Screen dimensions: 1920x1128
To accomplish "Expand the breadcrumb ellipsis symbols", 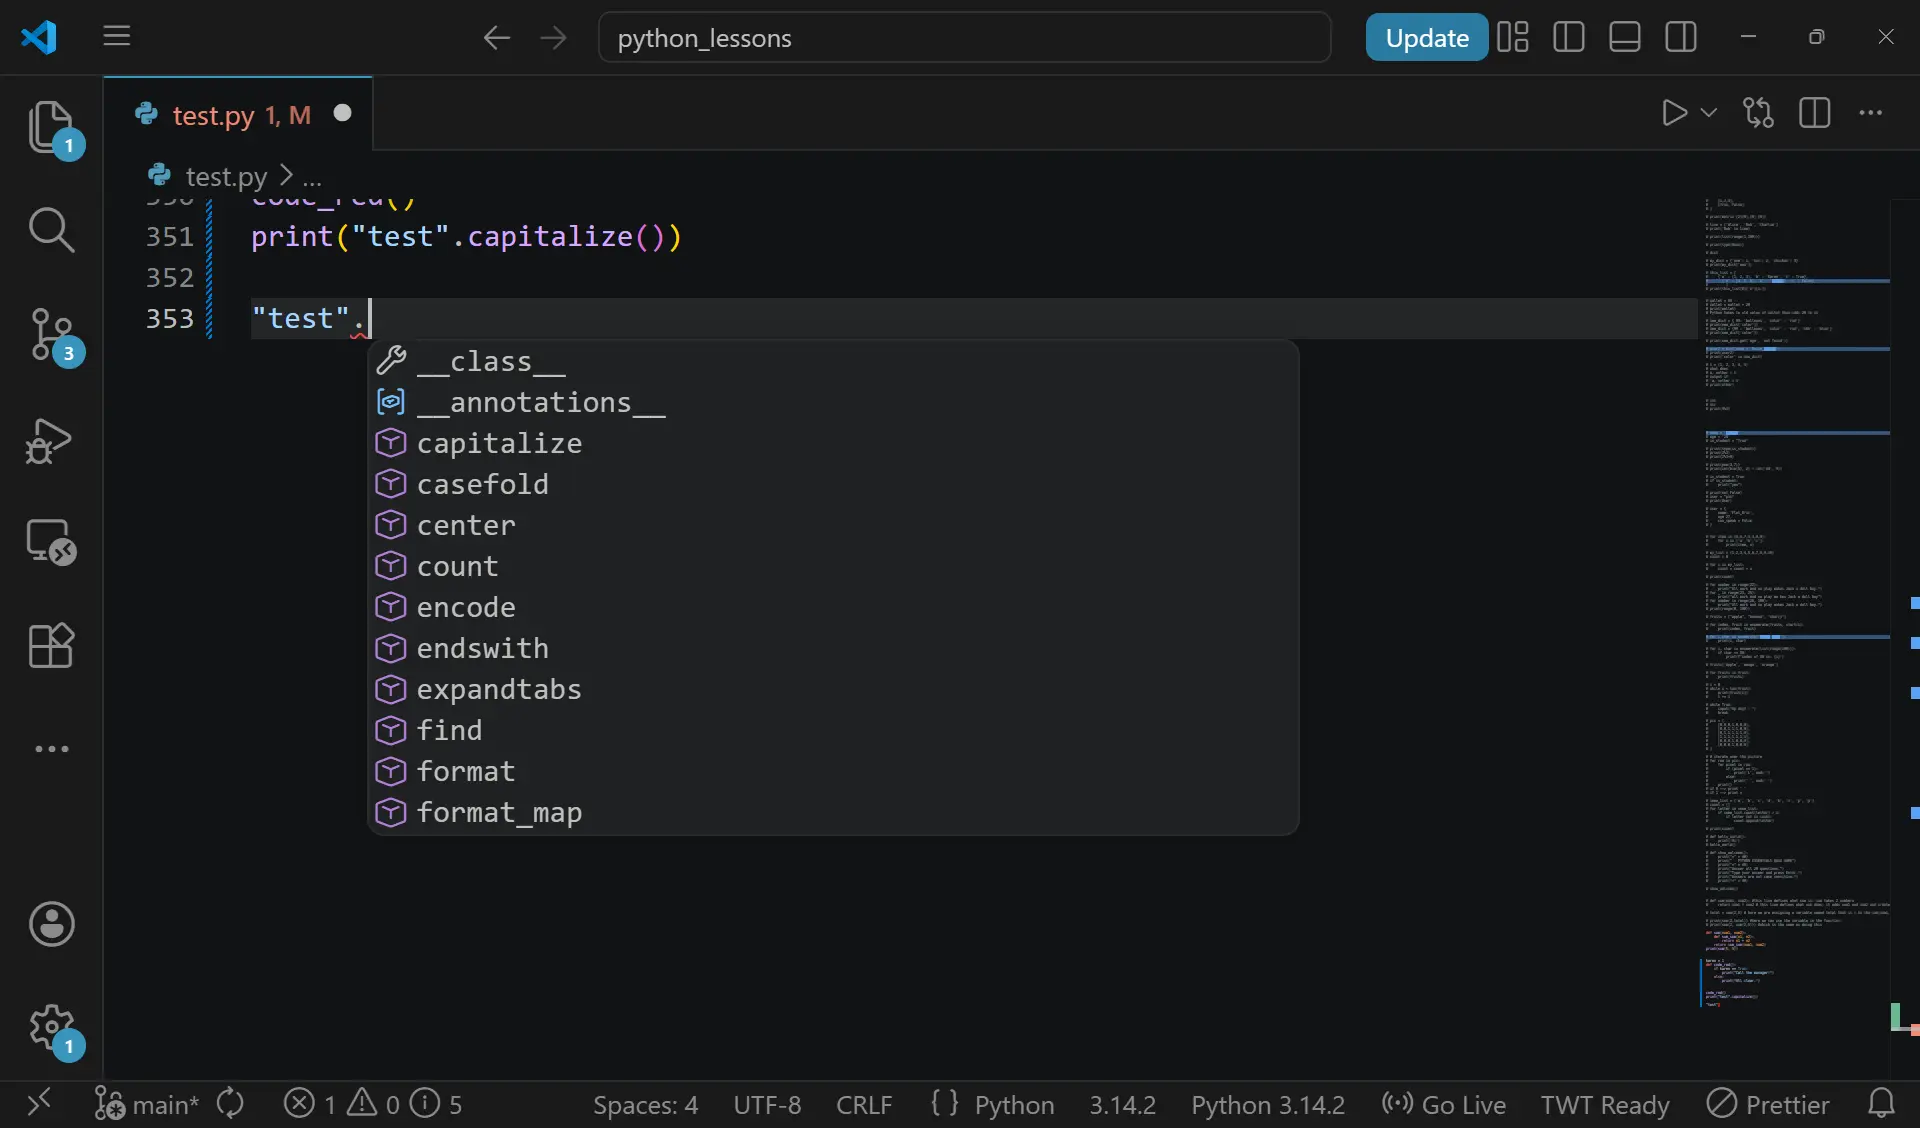I will pos(312,180).
